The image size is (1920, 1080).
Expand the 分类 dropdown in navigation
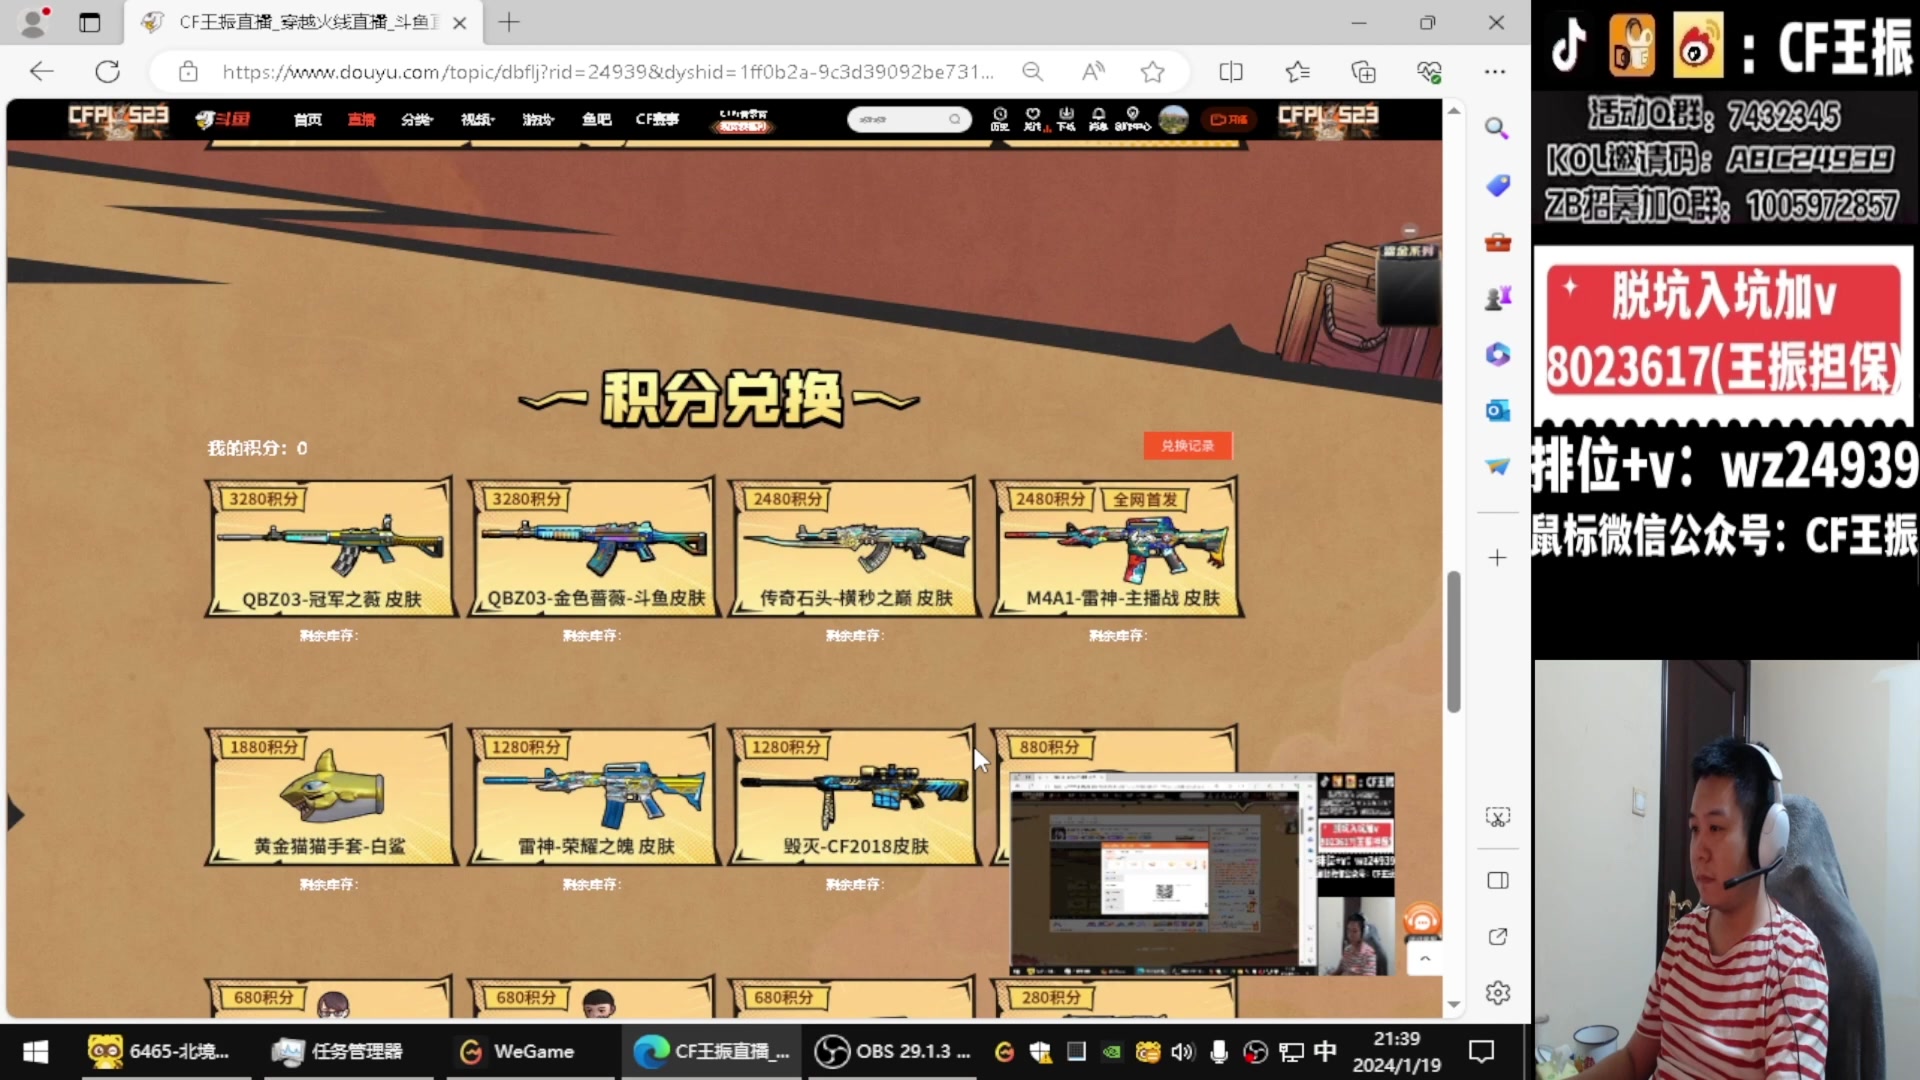417,120
